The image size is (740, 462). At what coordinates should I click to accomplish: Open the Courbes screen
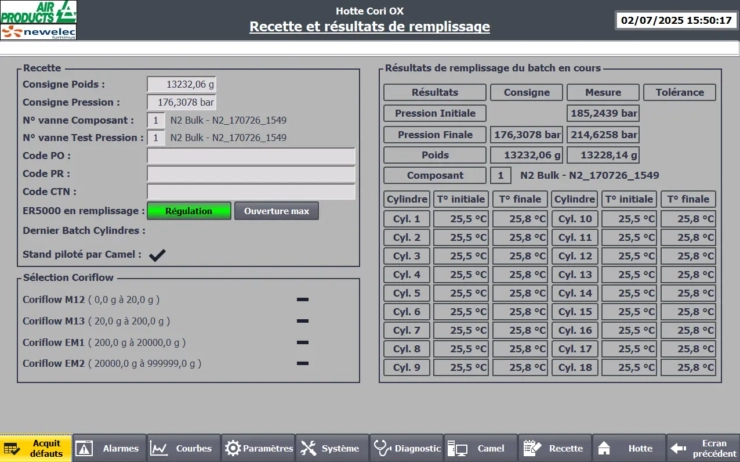pyautogui.click(x=184, y=448)
